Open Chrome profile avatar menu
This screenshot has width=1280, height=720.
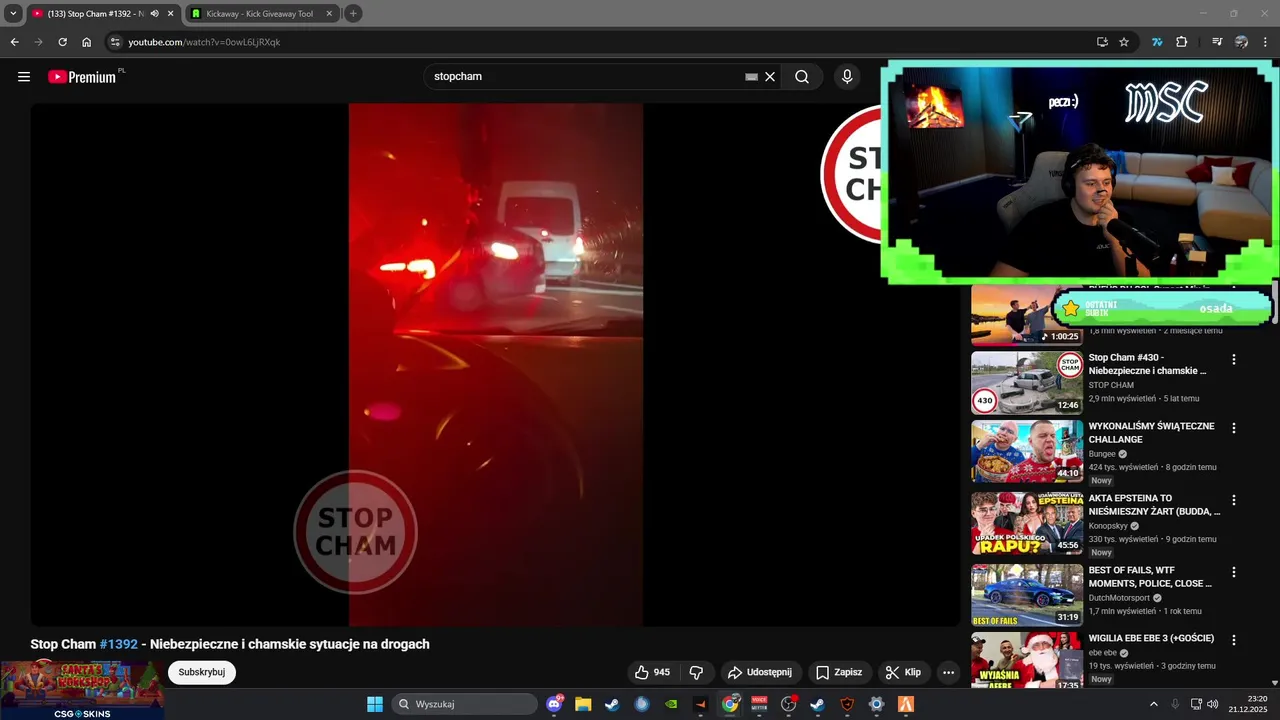point(1241,42)
